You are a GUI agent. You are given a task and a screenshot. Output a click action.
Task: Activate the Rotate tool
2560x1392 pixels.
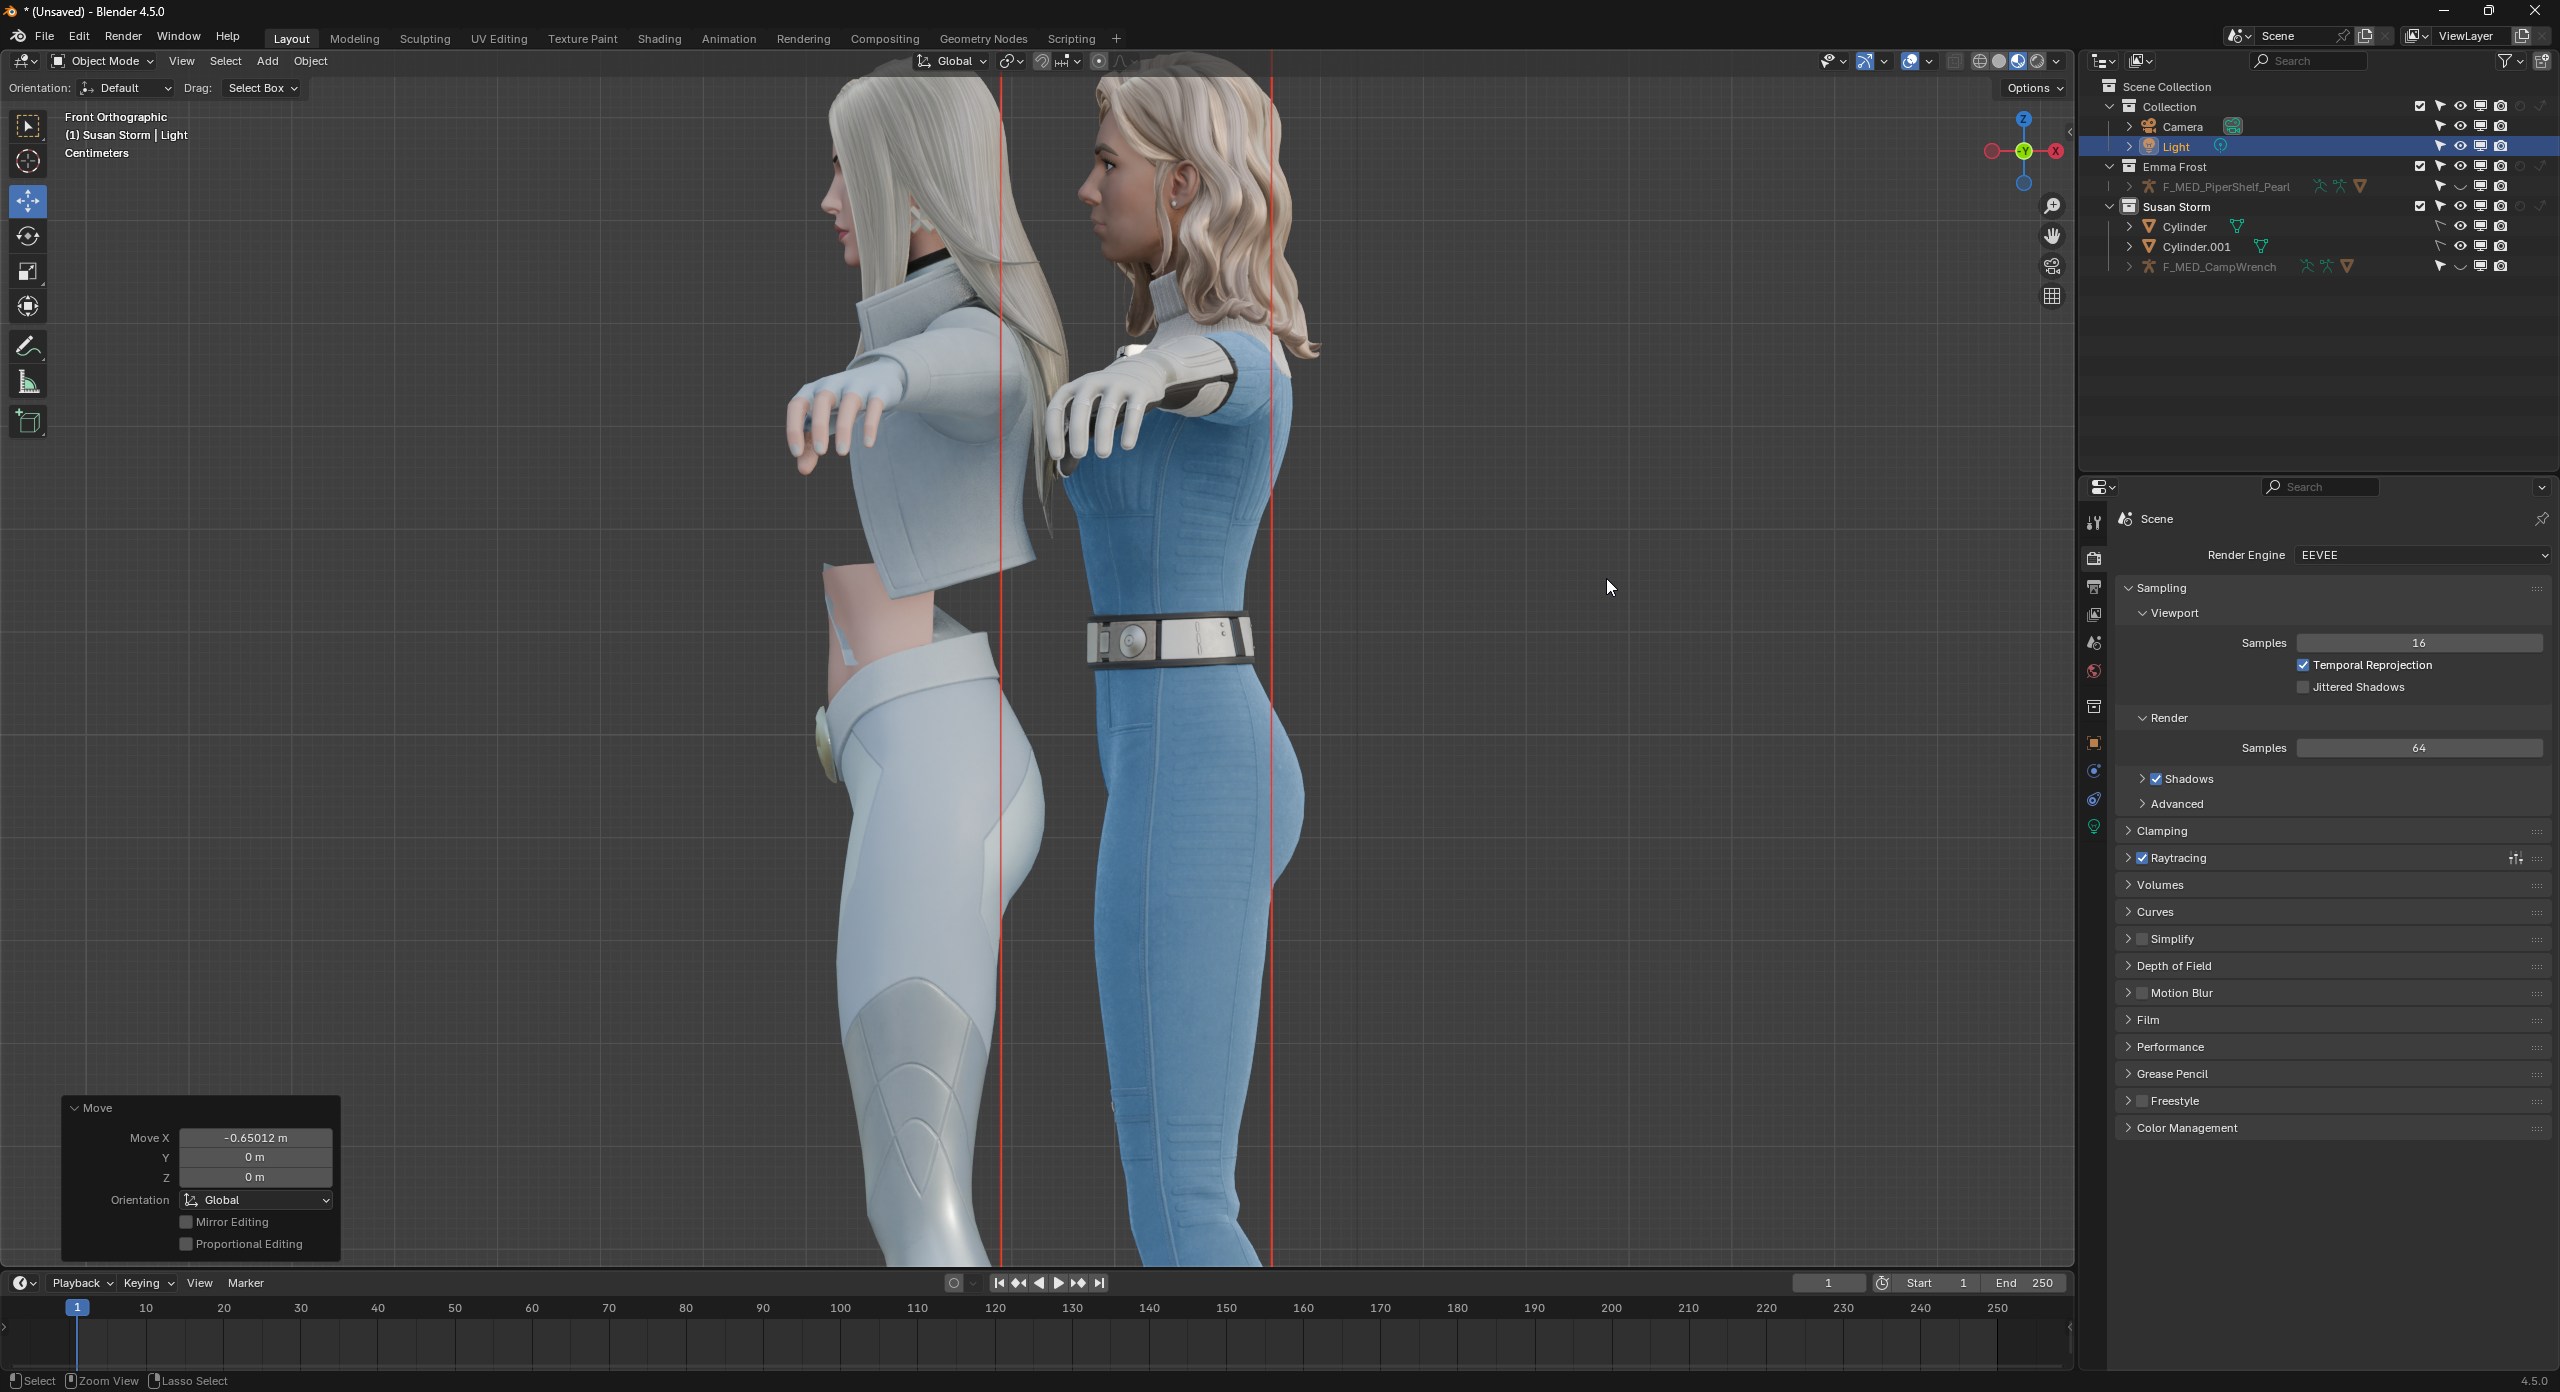28,236
